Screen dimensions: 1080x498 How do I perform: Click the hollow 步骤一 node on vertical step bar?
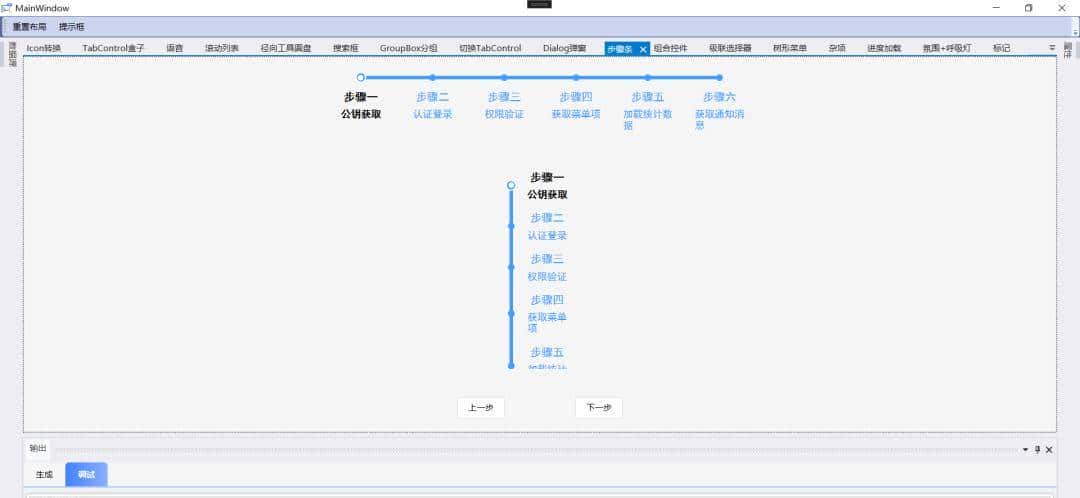coord(510,185)
